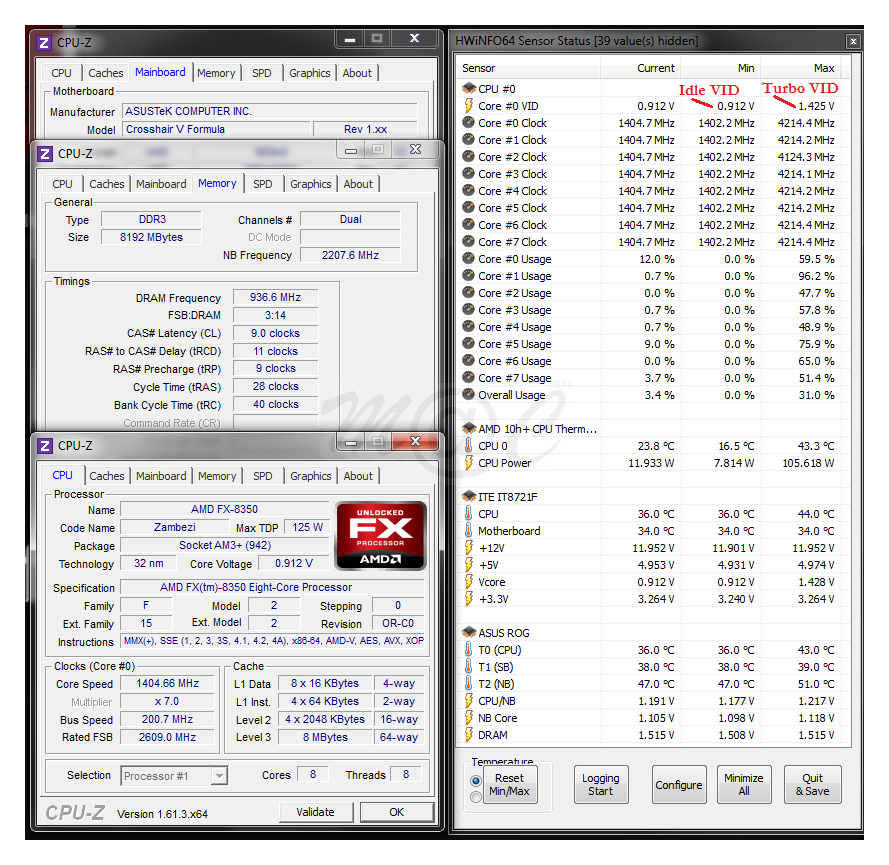Open HWiNFO settings via the Configure button
Viewport: 889px width, 865px height.
(x=679, y=785)
